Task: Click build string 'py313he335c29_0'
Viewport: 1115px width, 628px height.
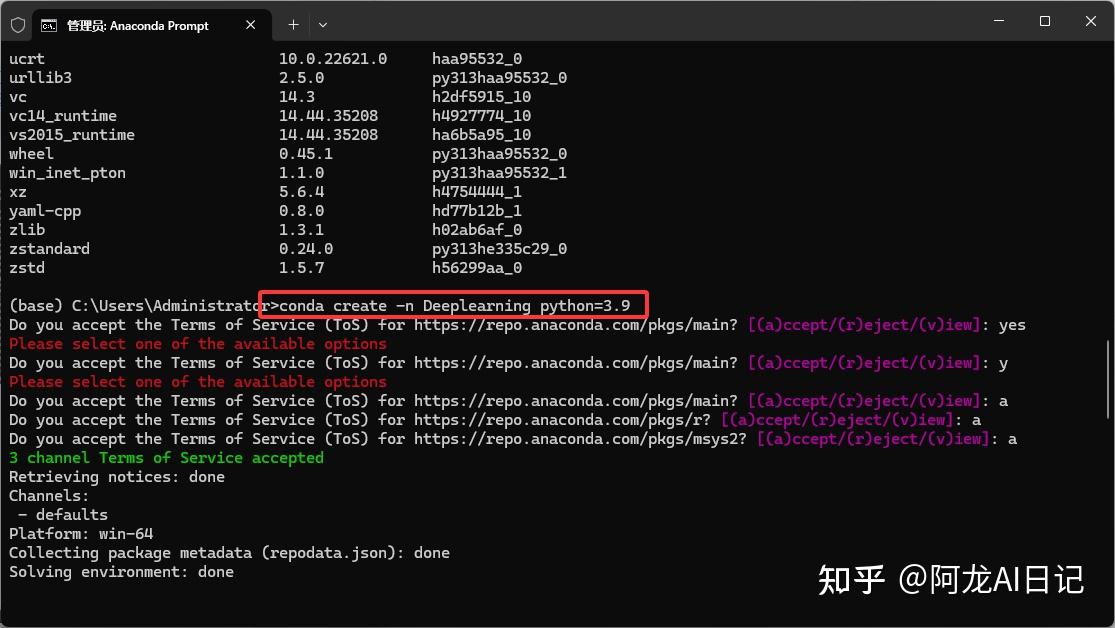Action: click(x=499, y=249)
